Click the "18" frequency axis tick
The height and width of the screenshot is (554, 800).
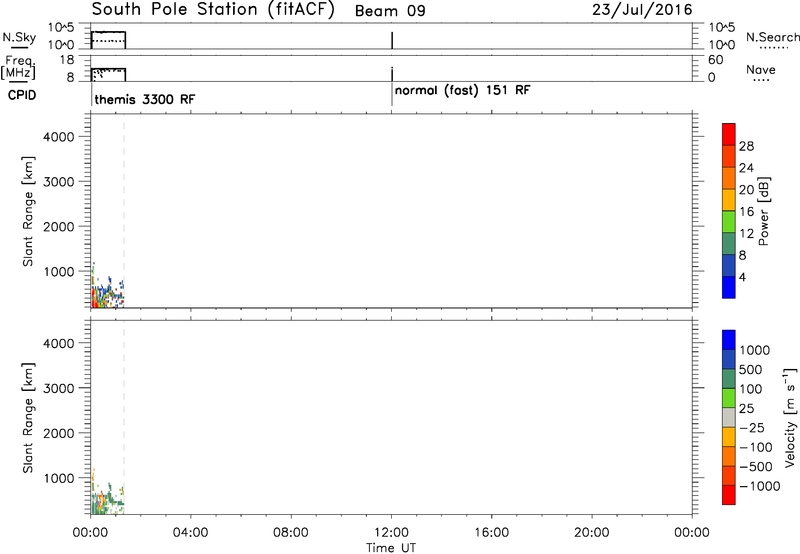67,60
